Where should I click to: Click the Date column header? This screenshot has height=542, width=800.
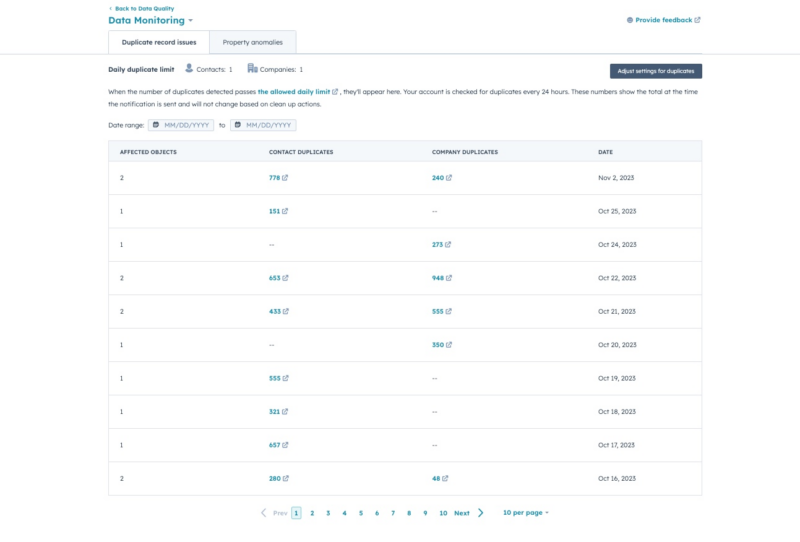606,152
